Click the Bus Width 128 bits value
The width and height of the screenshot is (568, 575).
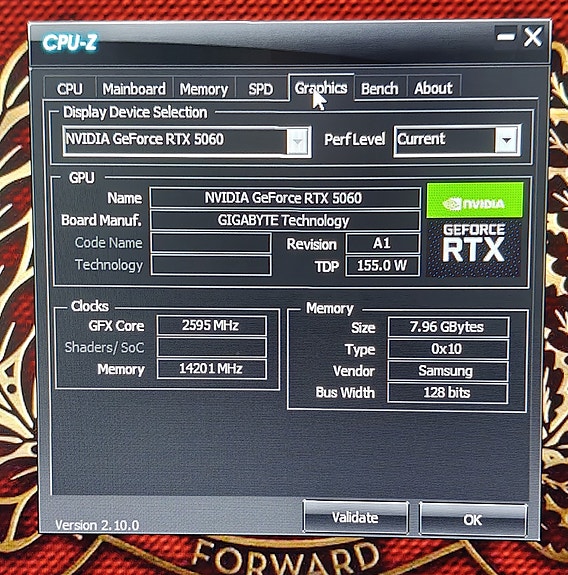pyautogui.click(x=448, y=393)
